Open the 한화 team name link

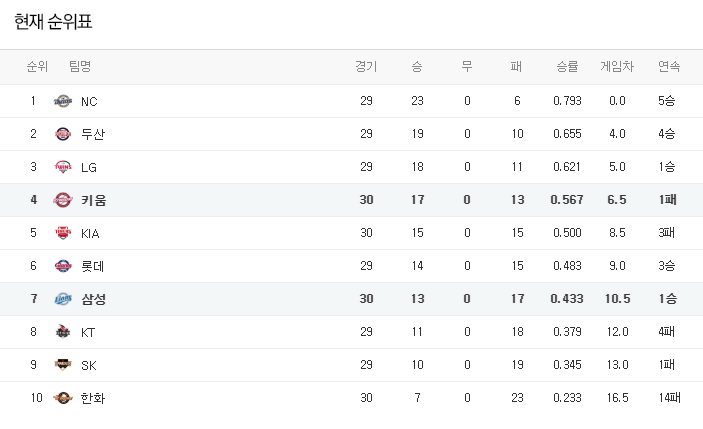pyautogui.click(x=93, y=398)
